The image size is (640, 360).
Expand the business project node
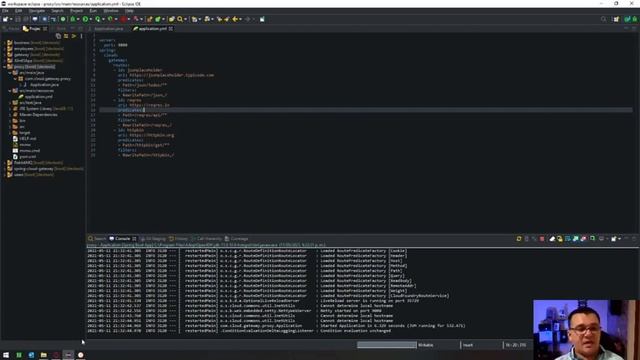[4, 42]
